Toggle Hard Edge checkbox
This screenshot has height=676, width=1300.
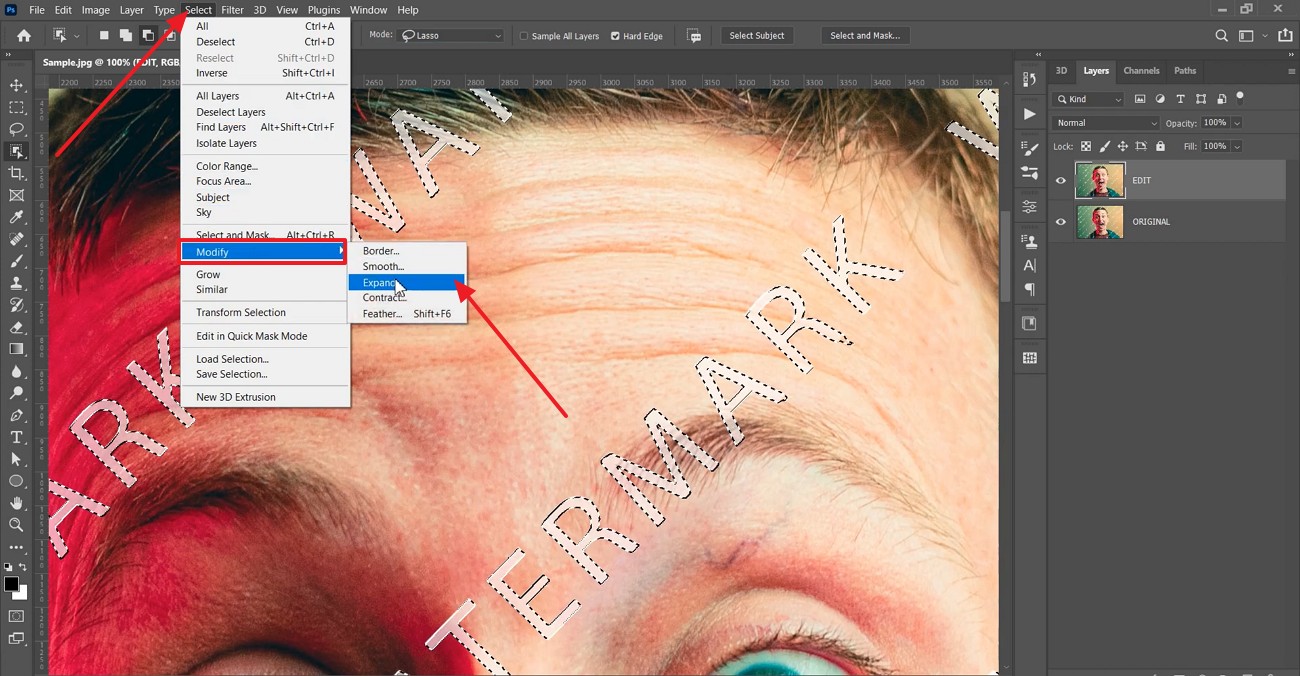coord(615,36)
